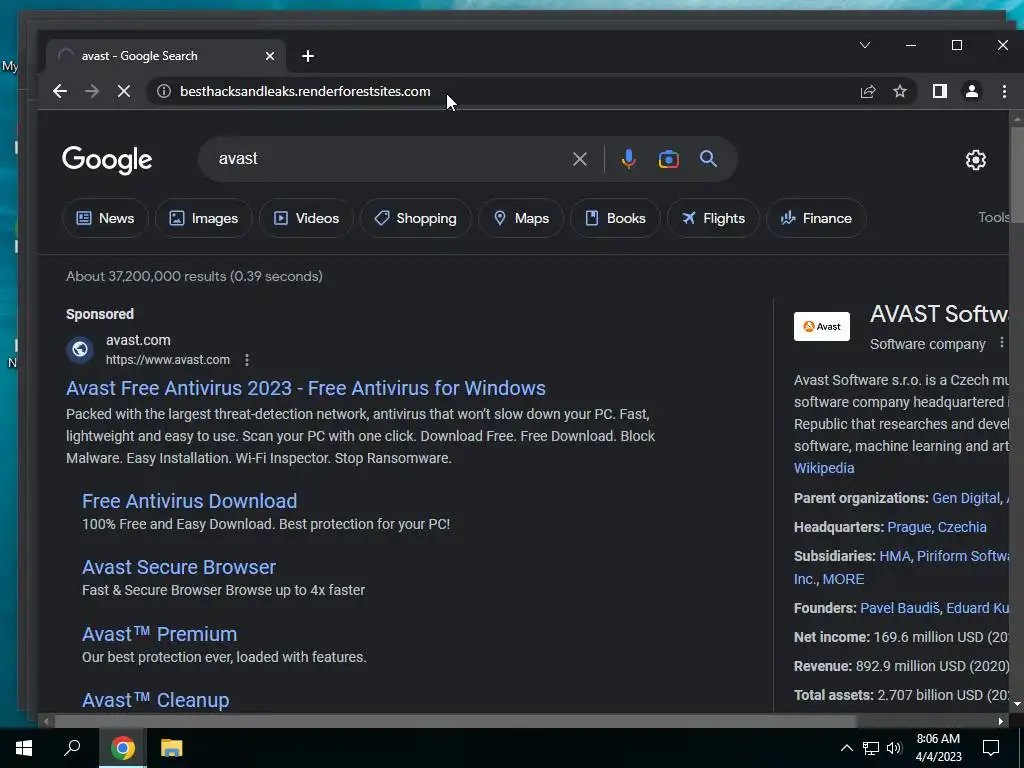The height and width of the screenshot is (768, 1024).
Task: Submit search with magnifier icon
Action: click(709, 159)
